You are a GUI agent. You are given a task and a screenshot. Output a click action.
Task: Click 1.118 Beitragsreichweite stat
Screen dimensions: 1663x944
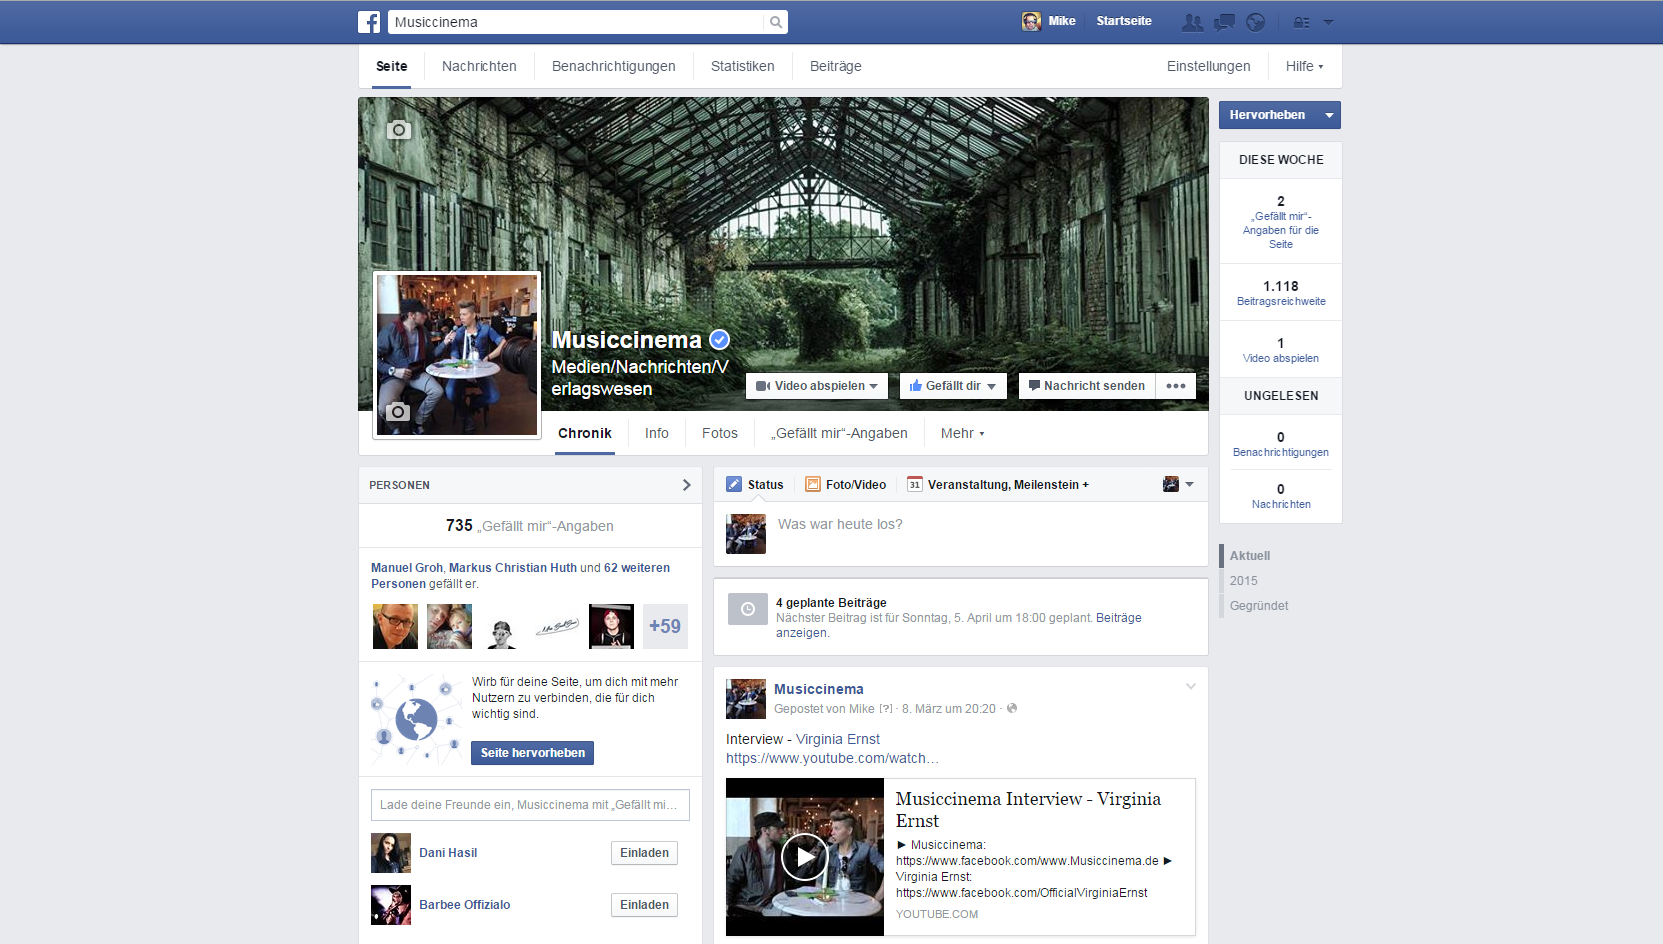pos(1281,292)
